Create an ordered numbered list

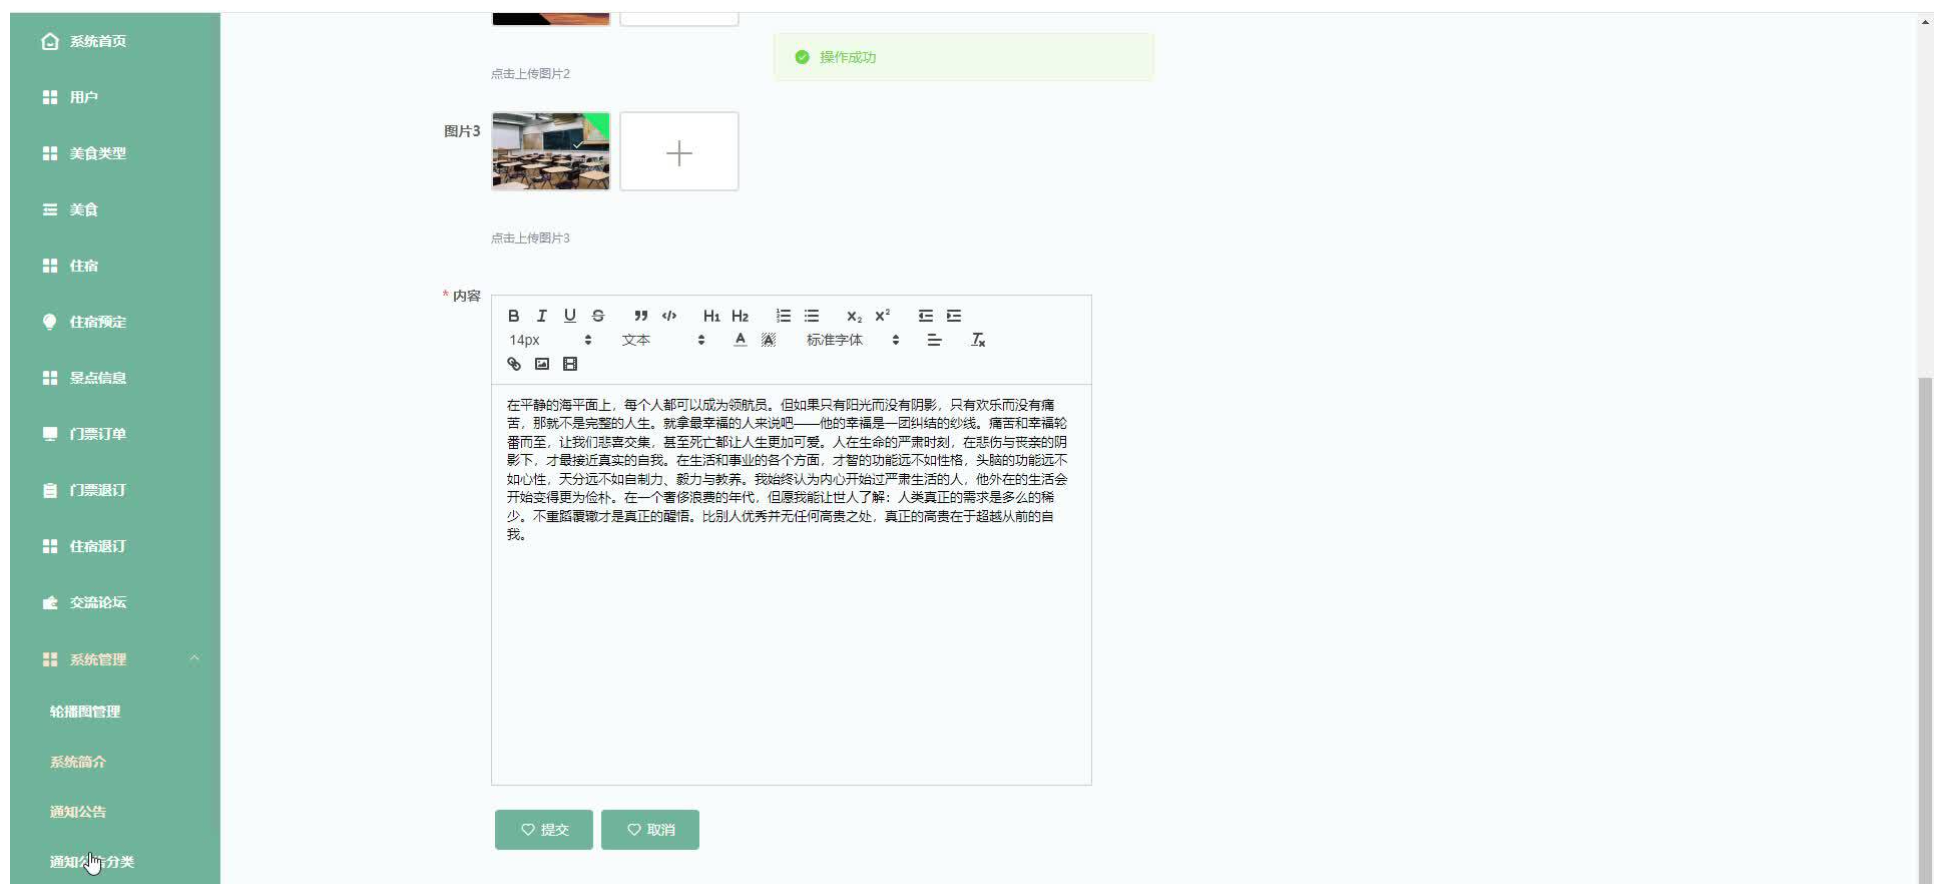click(x=783, y=316)
